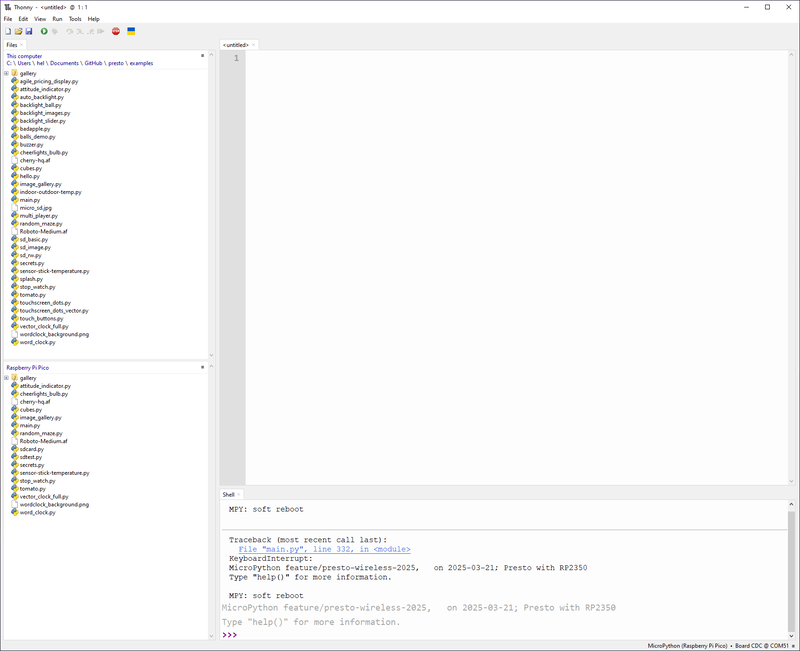Expand the gallery folder under This computer
The image size is (800, 651).
6,73
